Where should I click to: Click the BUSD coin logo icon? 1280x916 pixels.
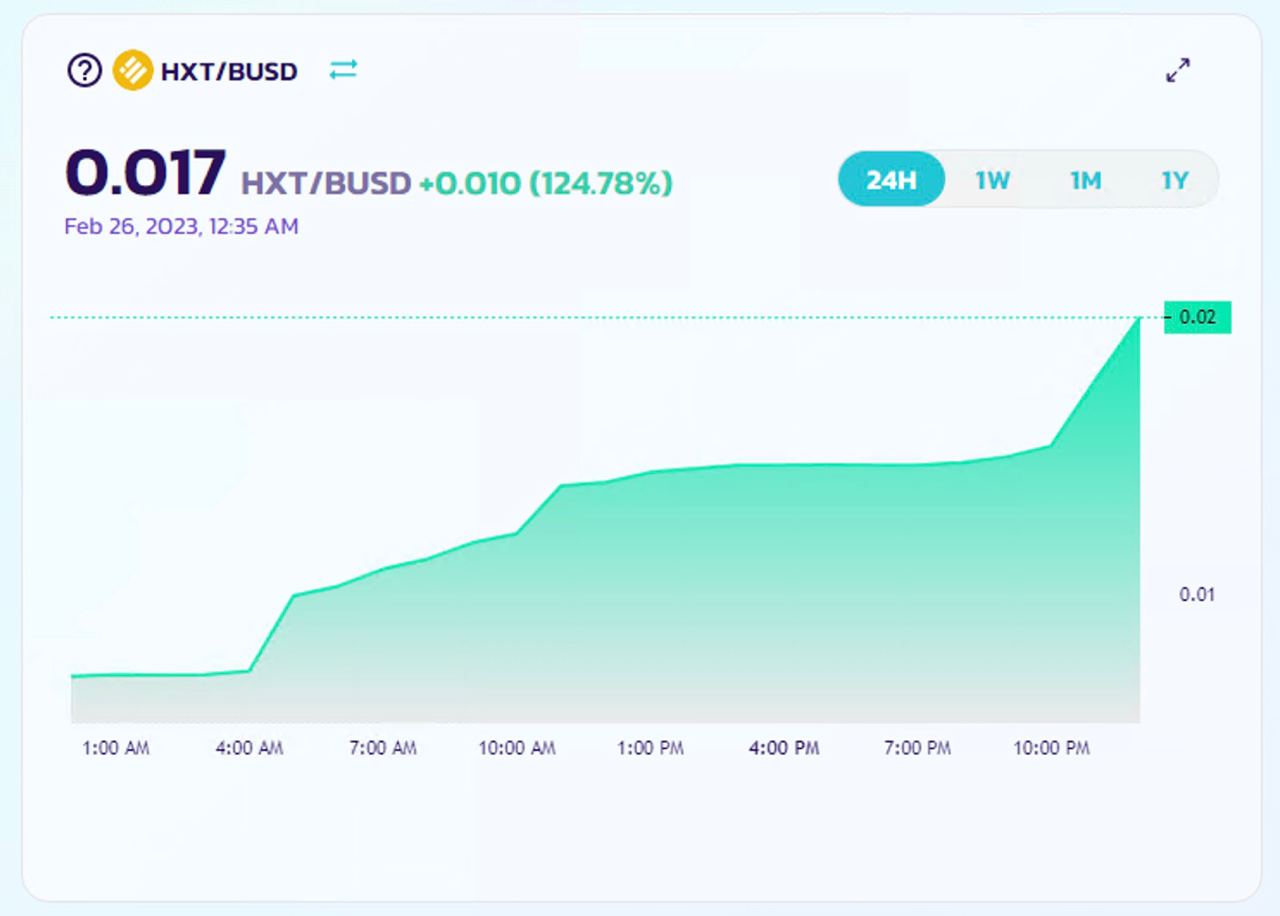tap(133, 71)
